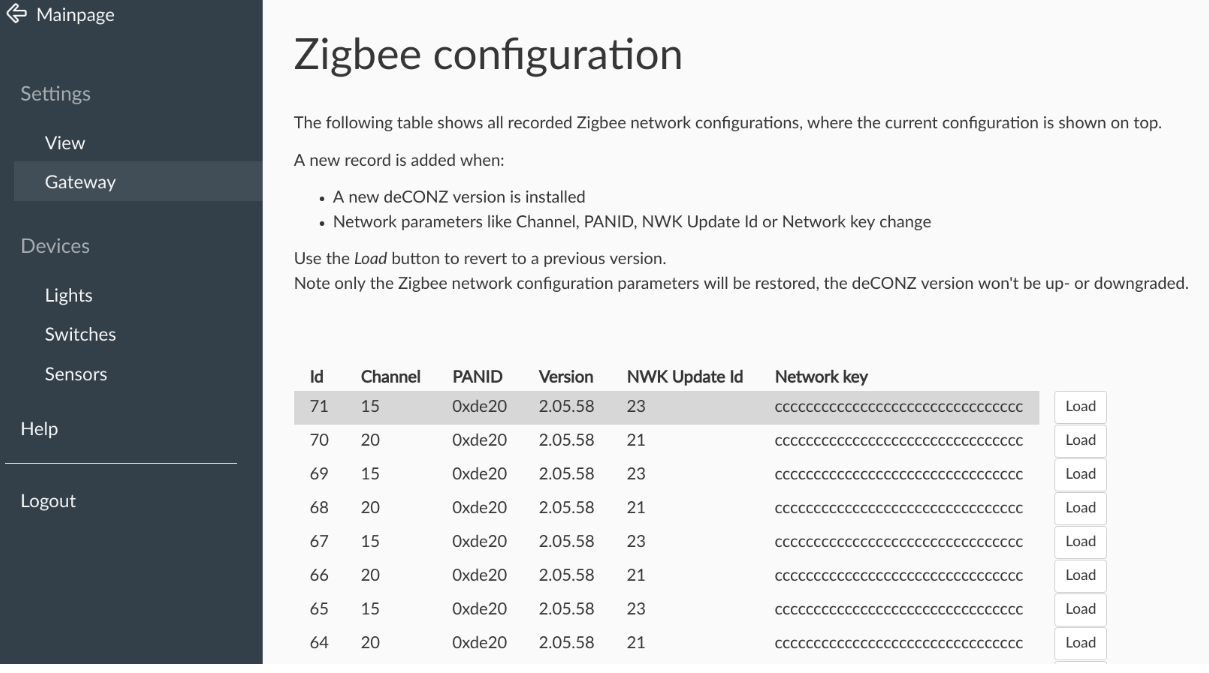Click Logout in the sidebar
The width and height of the screenshot is (1209, 673).
[x=48, y=501]
